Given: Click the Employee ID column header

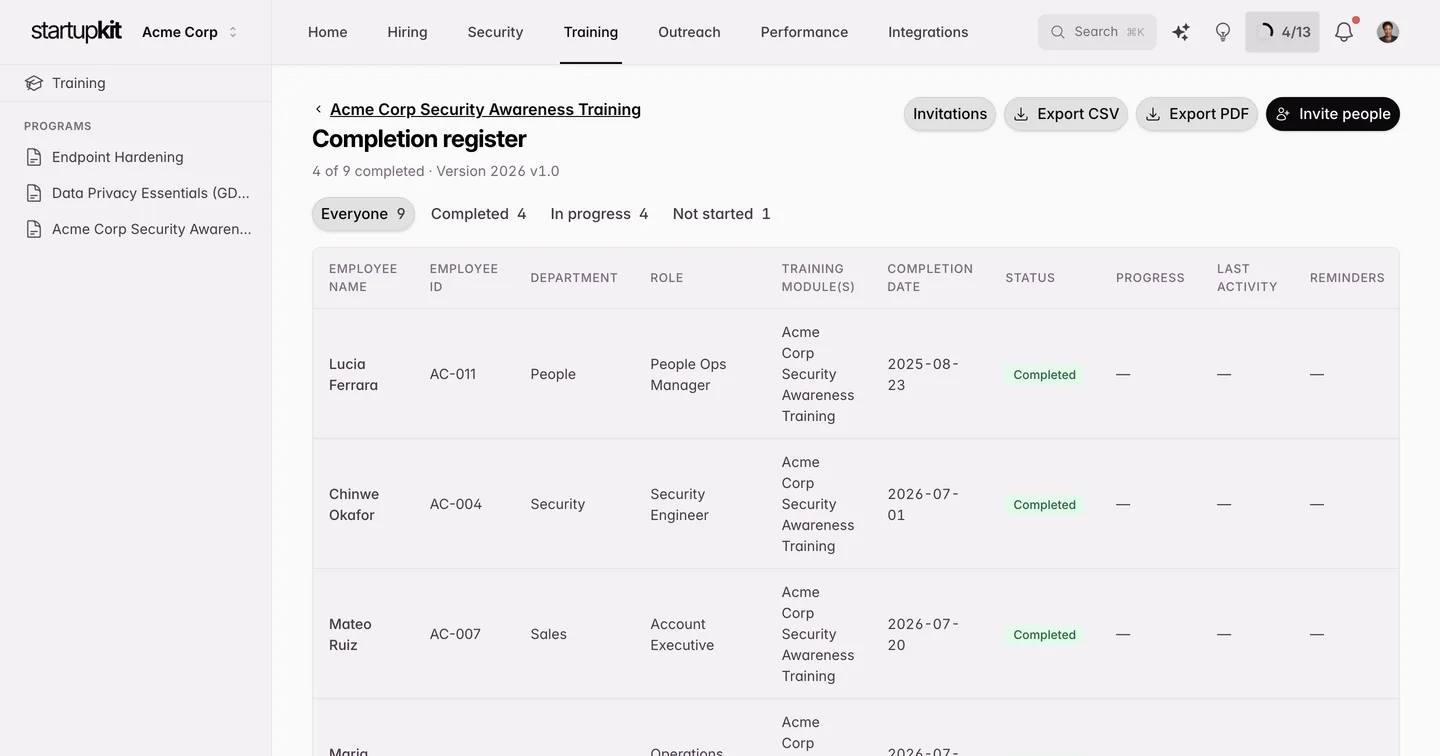Looking at the screenshot, I should click(x=464, y=278).
